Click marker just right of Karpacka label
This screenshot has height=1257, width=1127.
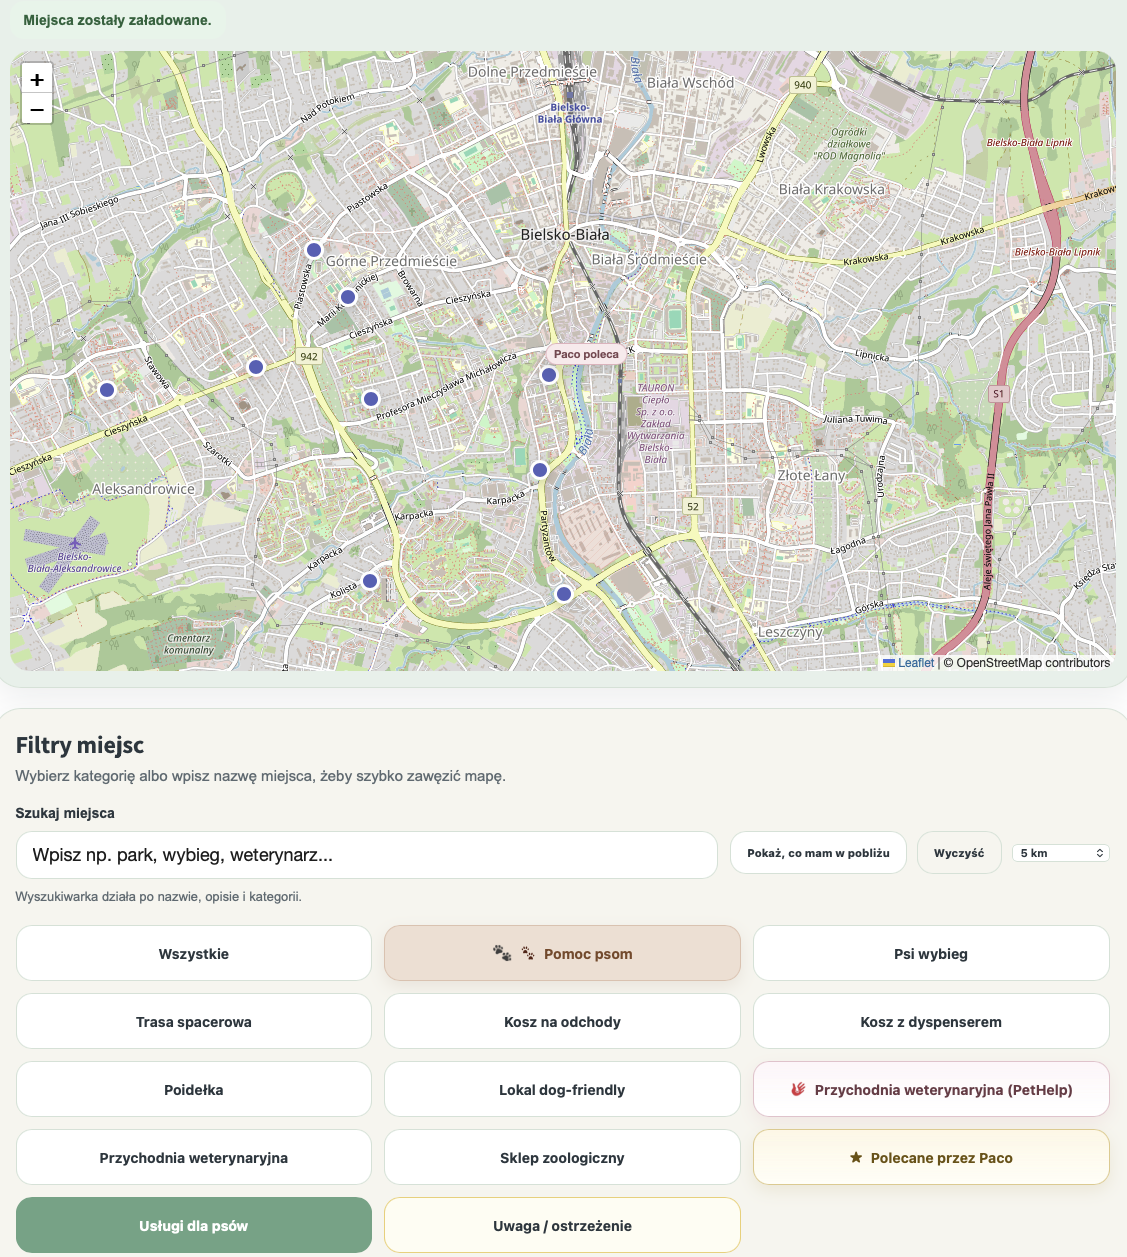tap(540, 470)
